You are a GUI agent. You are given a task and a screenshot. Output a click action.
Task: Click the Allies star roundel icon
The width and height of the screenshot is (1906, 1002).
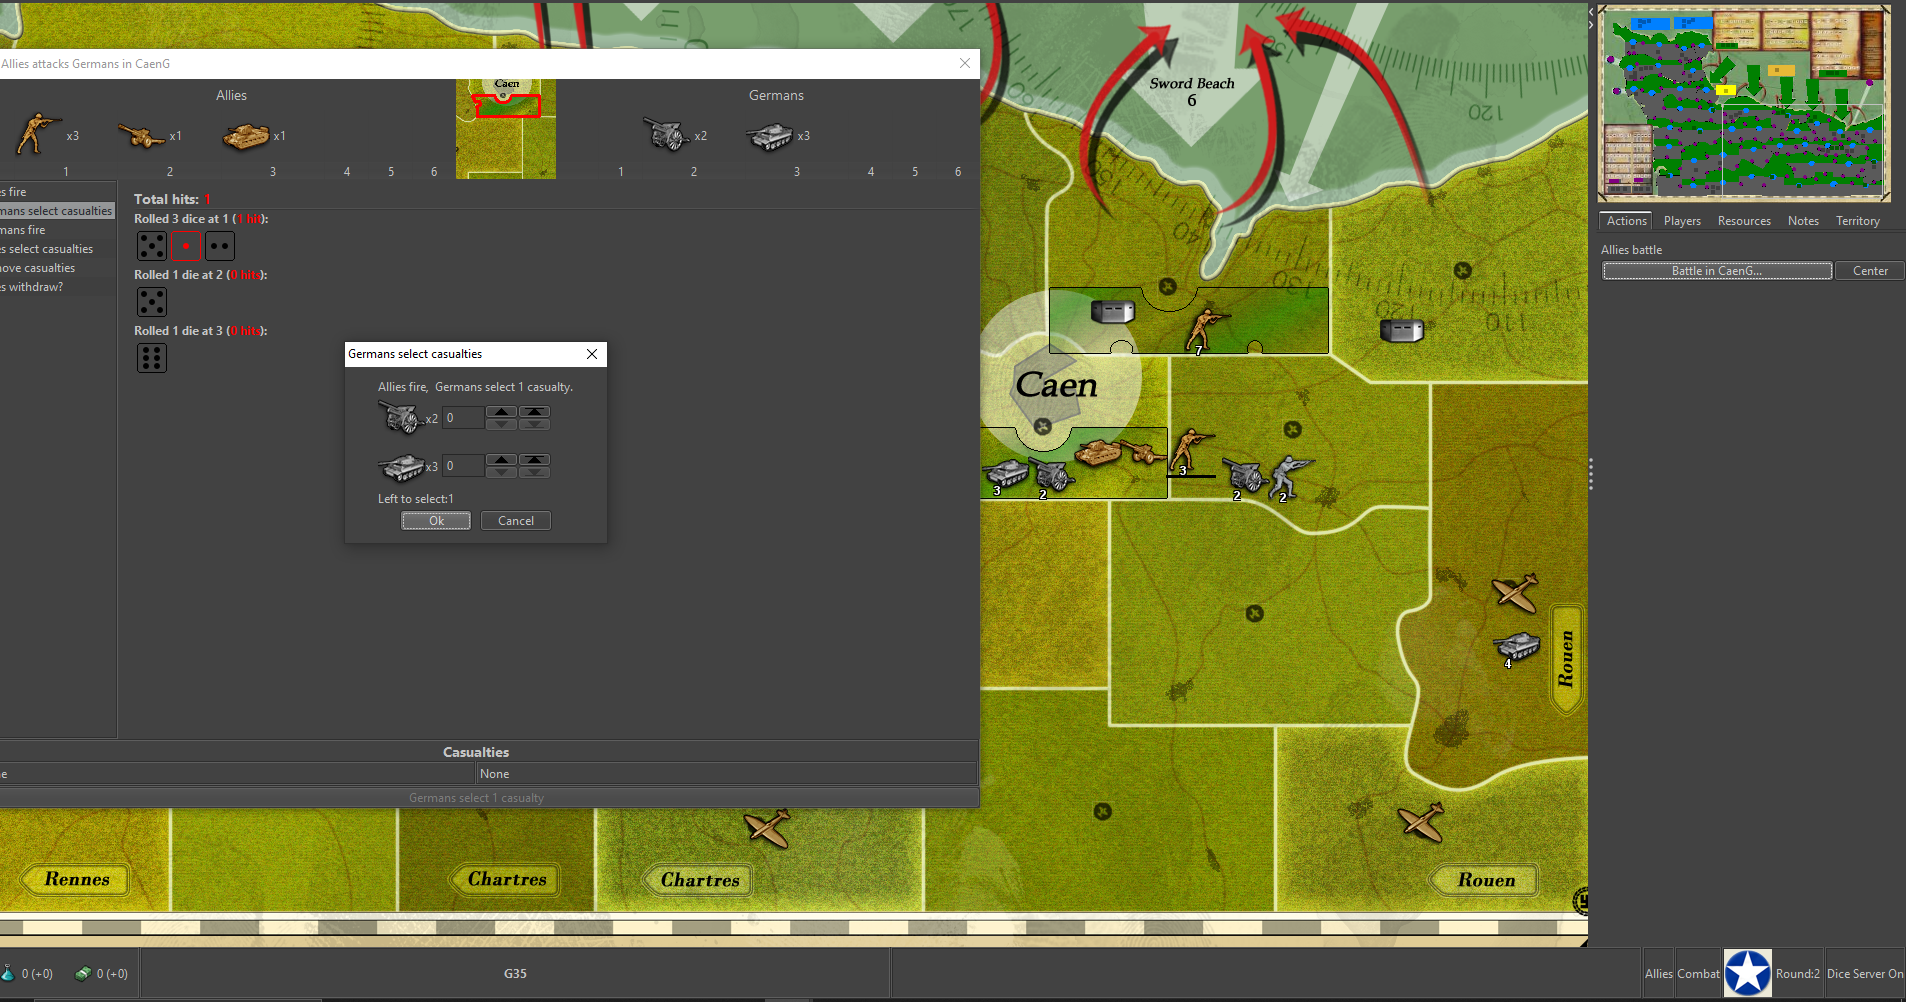coord(1747,973)
